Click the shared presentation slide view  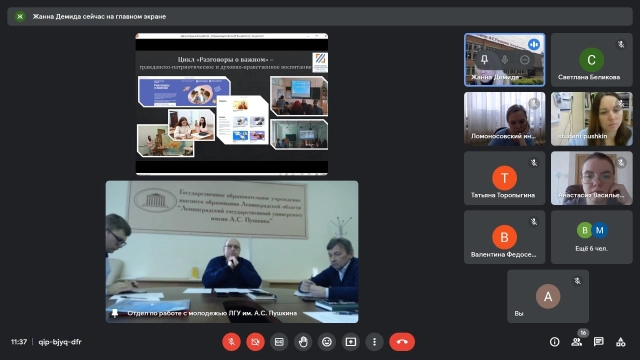tap(231, 104)
